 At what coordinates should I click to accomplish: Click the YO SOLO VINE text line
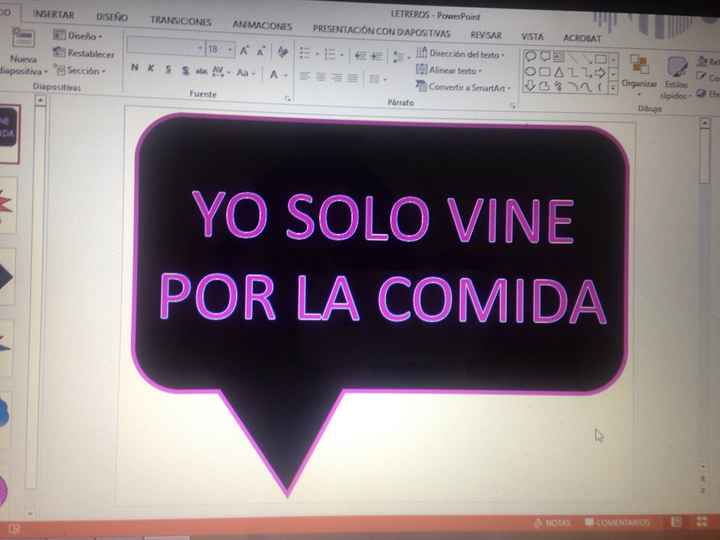tap(384, 218)
